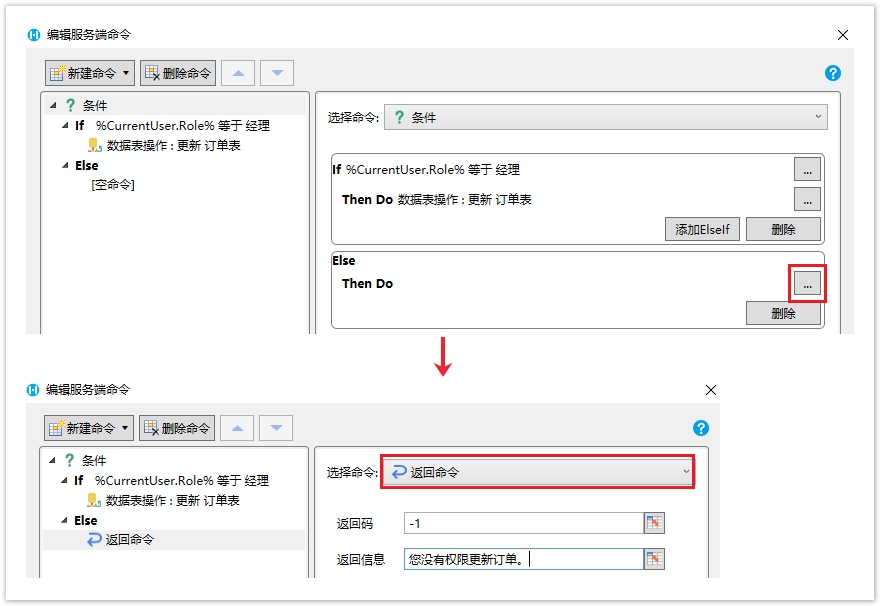Click the help icon in the upper dialog
Screen dimensions: 880x606
832,73
